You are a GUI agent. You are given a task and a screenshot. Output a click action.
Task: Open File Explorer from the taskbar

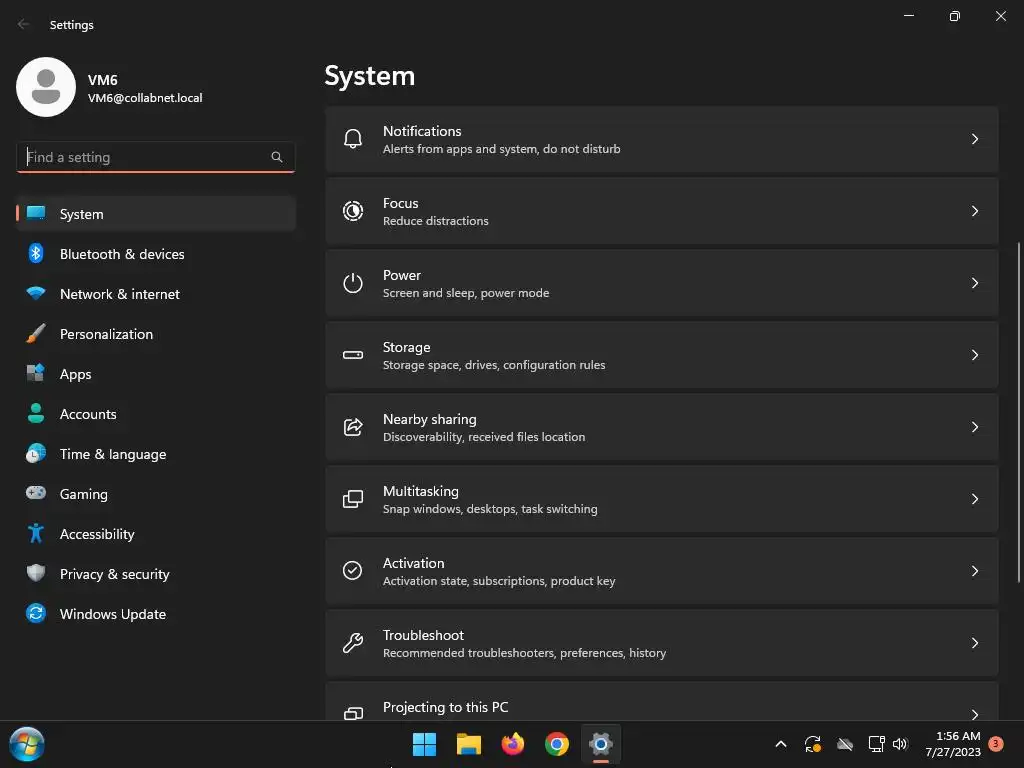click(x=468, y=744)
